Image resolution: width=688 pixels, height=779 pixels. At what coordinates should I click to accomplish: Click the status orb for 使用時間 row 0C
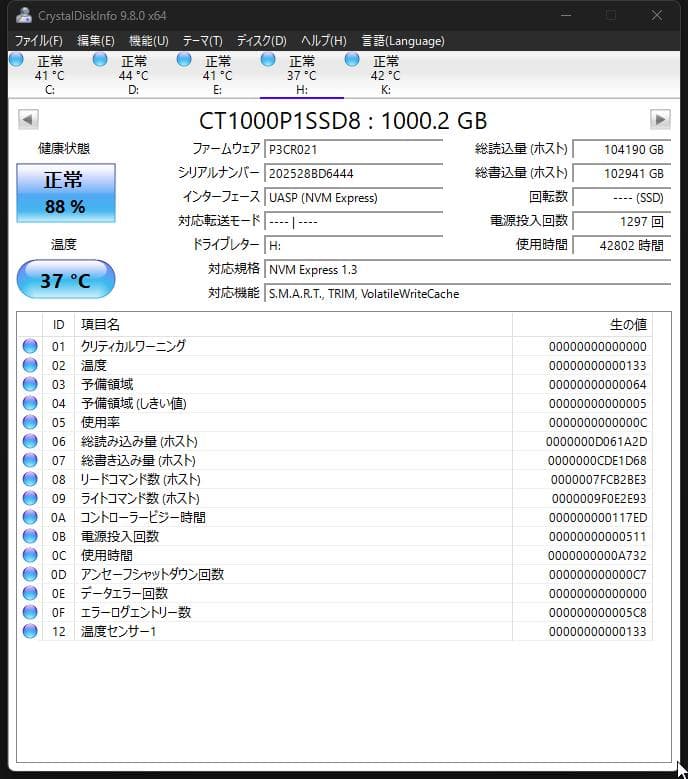click(30, 555)
